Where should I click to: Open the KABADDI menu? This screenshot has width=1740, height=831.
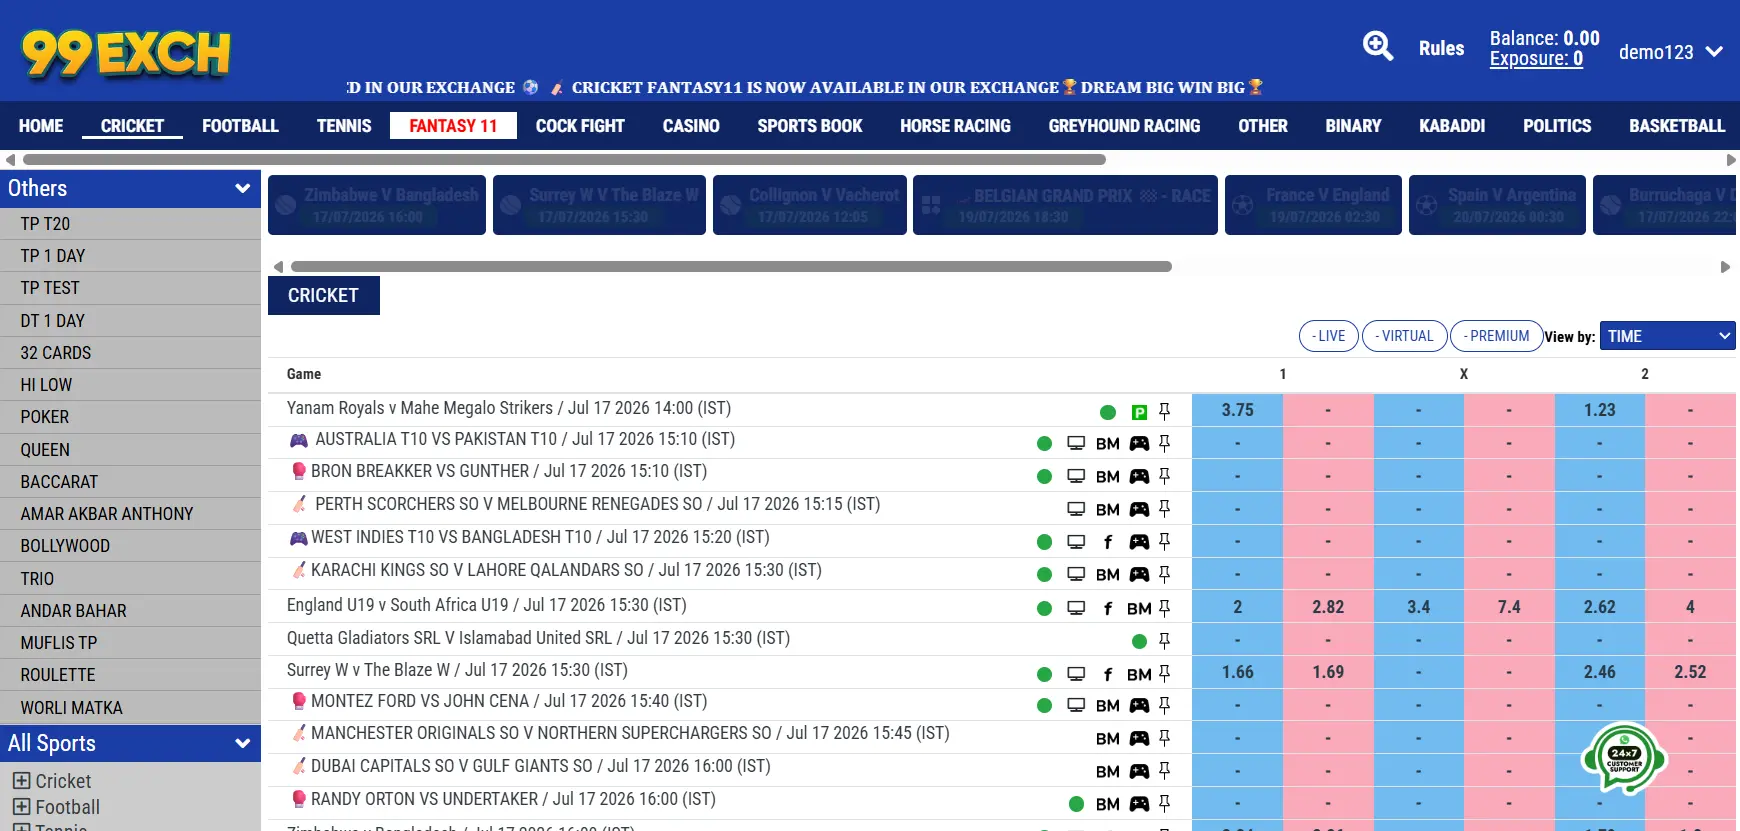point(1452,126)
